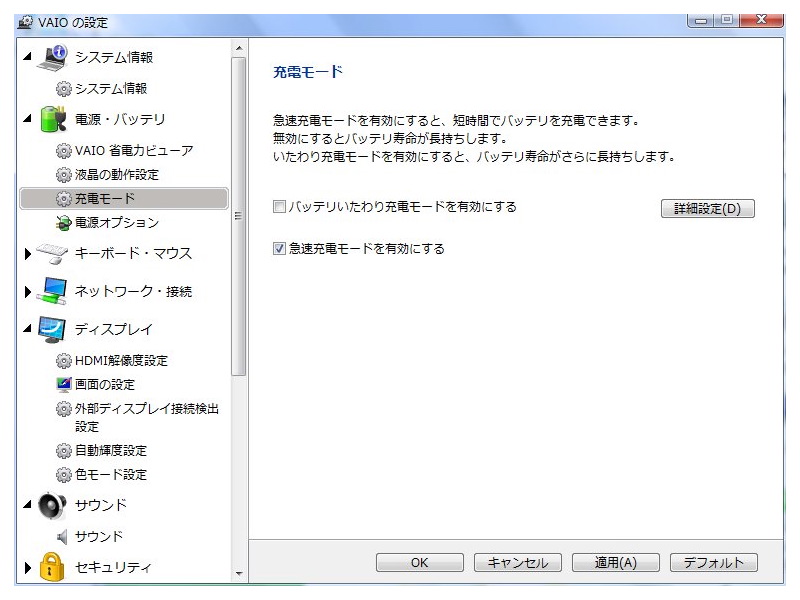Close the VAIO の設定 window
The height and width of the screenshot is (600, 800).
click(761, 20)
